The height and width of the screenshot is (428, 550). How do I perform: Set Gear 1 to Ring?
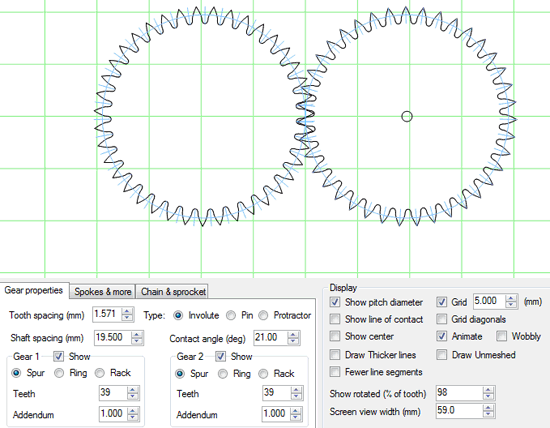pos(59,373)
